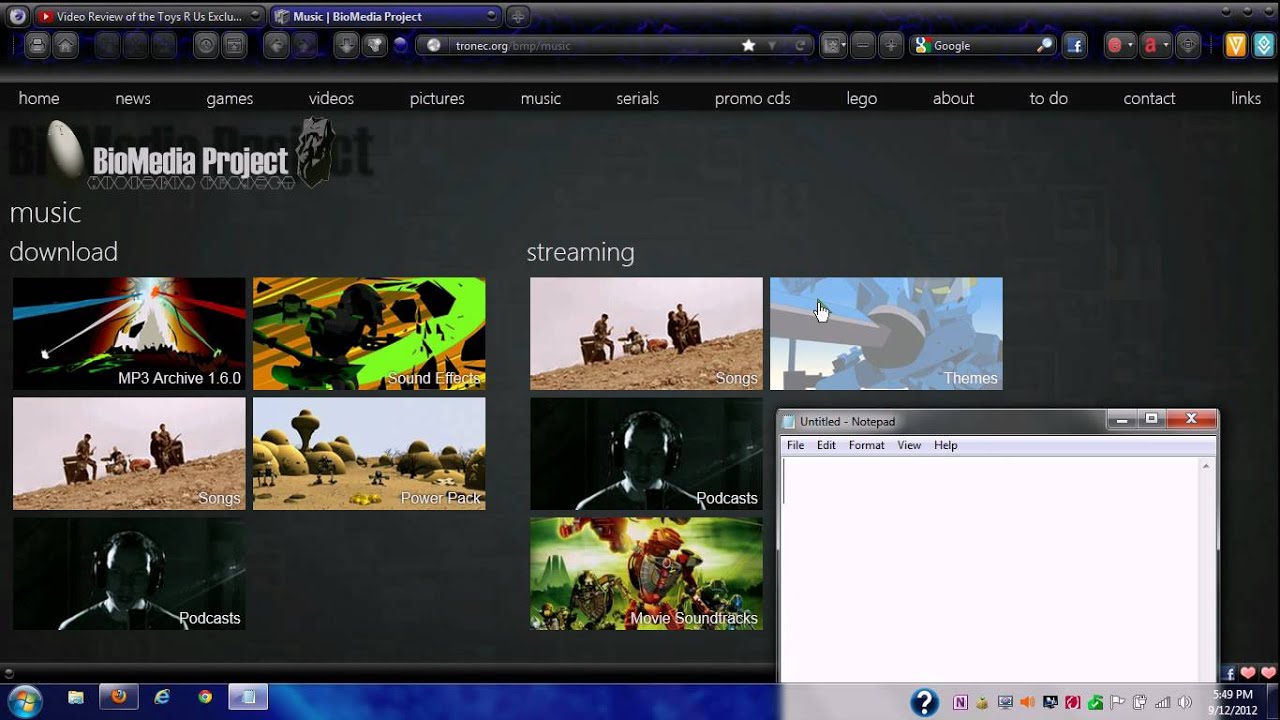Bookmark this page with the star icon

748,45
